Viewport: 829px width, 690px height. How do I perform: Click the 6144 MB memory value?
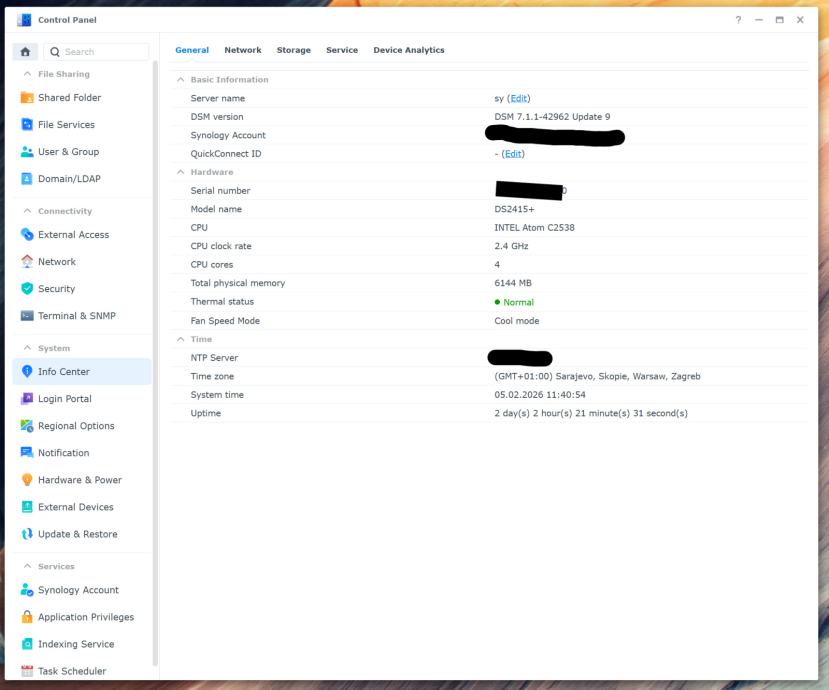click(513, 283)
